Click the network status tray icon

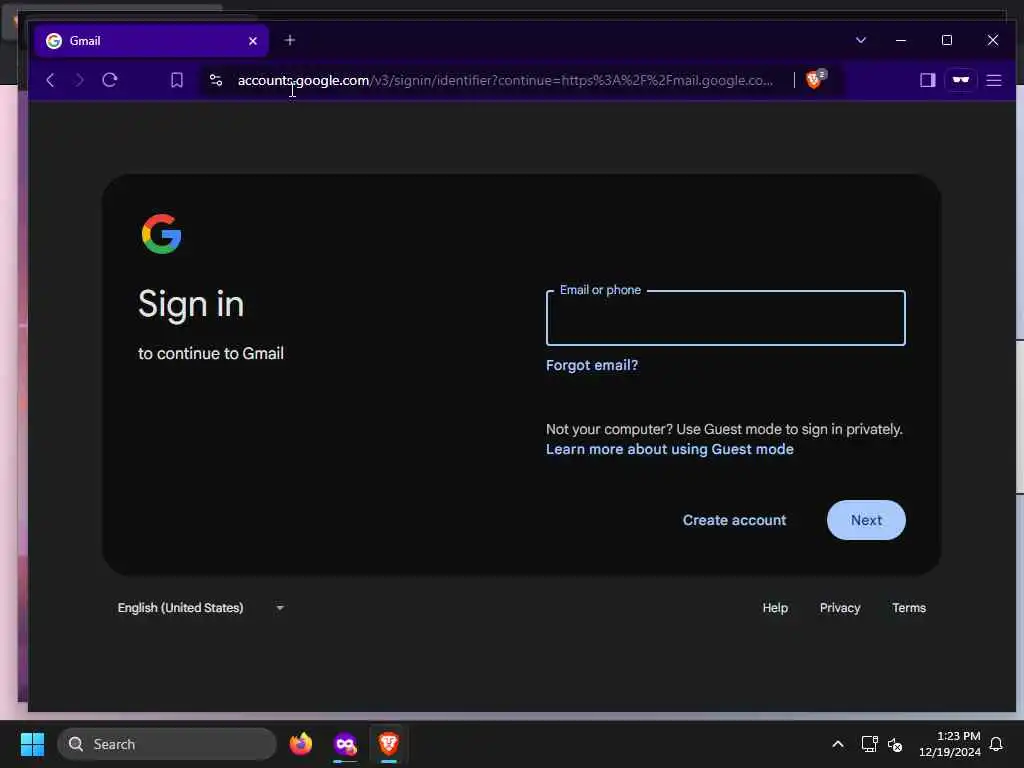pyautogui.click(x=869, y=744)
